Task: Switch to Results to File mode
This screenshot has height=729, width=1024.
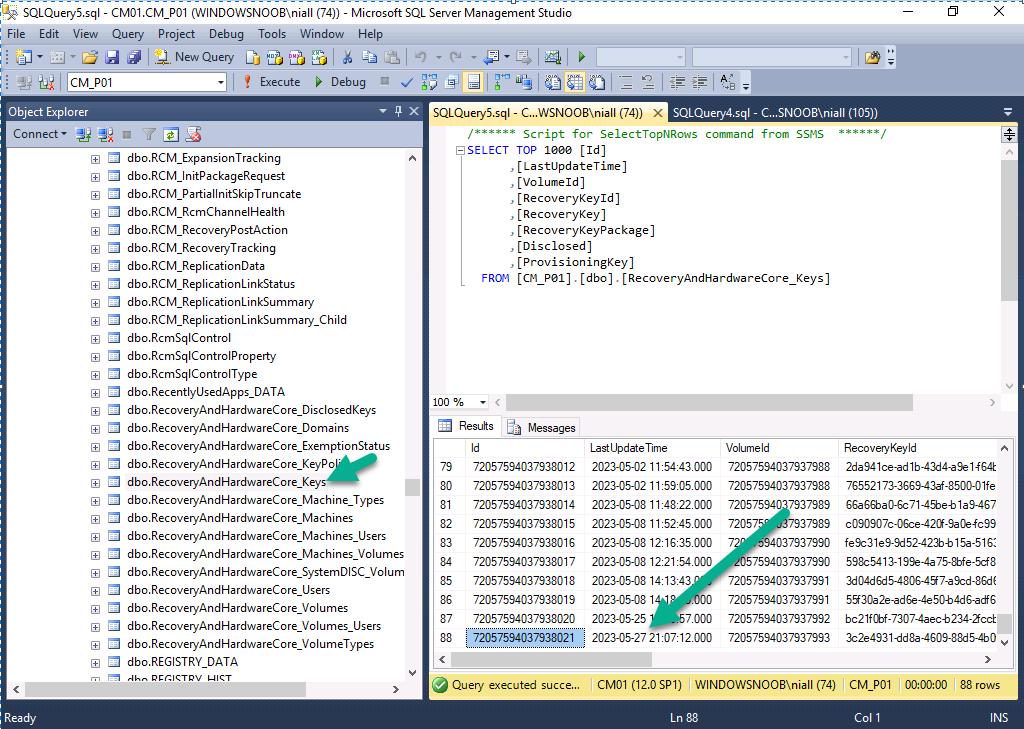Action: click(597, 82)
